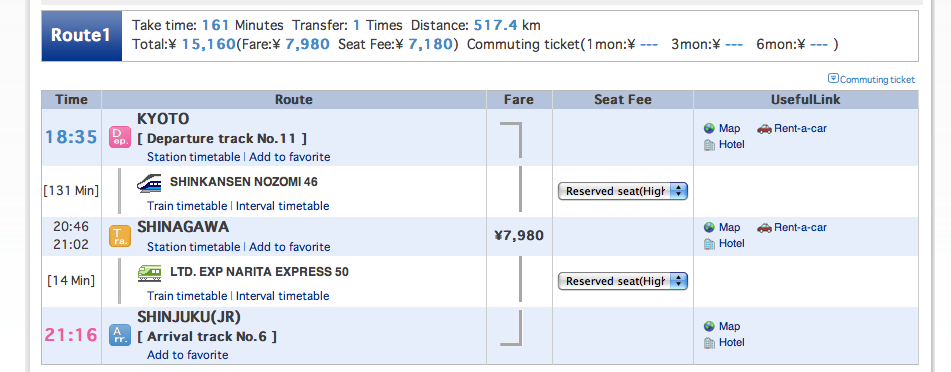This screenshot has height=372, width=951.
Task: Open Shinagawa Station timetable link
Action: click(193, 246)
